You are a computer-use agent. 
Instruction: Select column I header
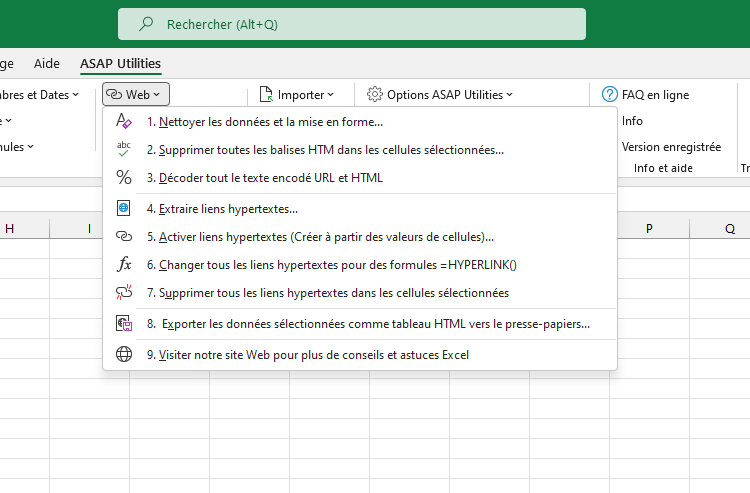click(89, 229)
